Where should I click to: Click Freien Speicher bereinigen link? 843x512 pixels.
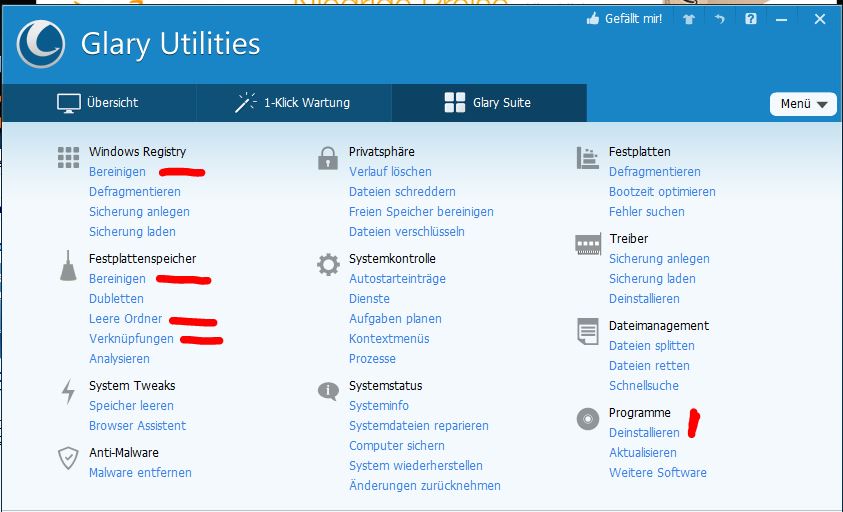[x=421, y=212]
